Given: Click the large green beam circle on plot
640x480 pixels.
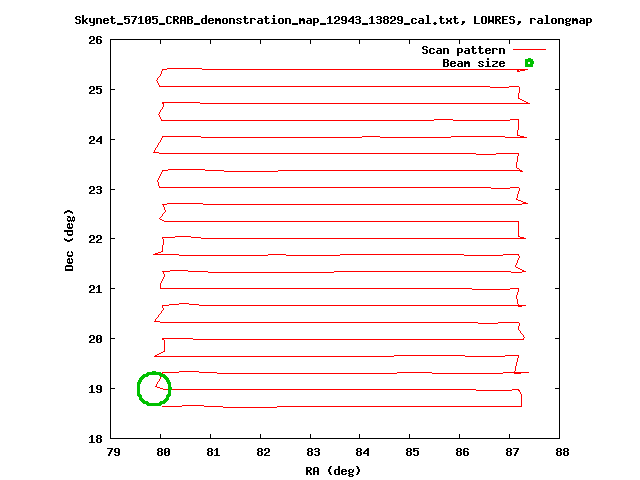Looking at the screenshot, I should tap(154, 389).
